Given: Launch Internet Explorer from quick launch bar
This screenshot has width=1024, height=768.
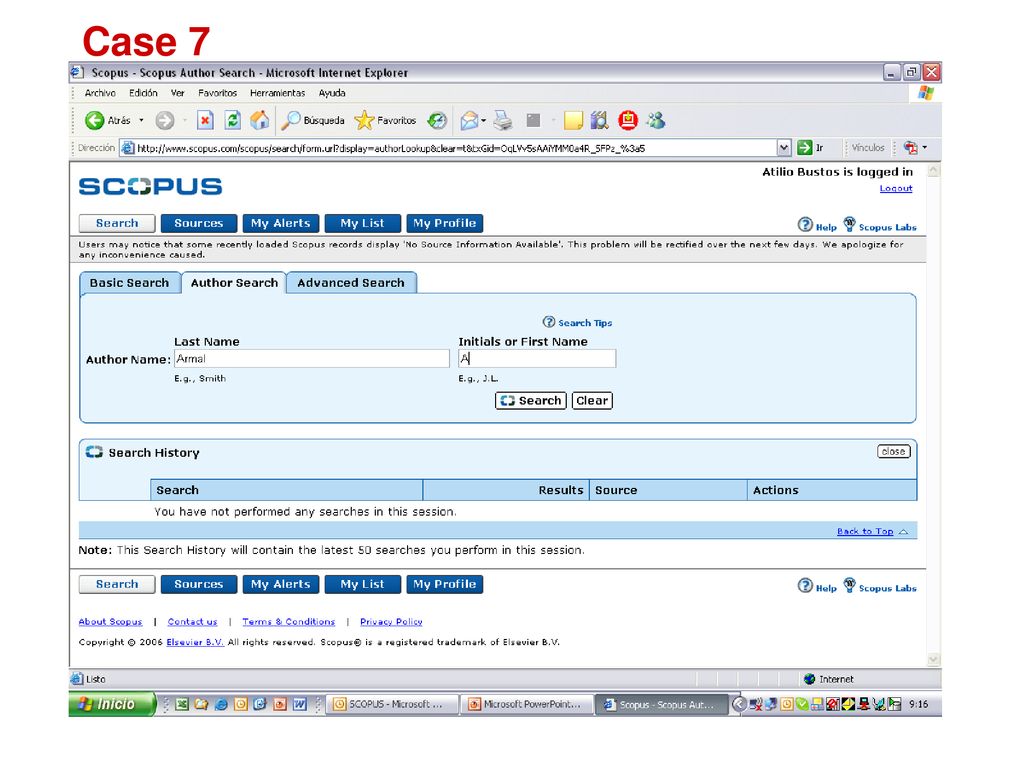Looking at the screenshot, I should [221, 704].
